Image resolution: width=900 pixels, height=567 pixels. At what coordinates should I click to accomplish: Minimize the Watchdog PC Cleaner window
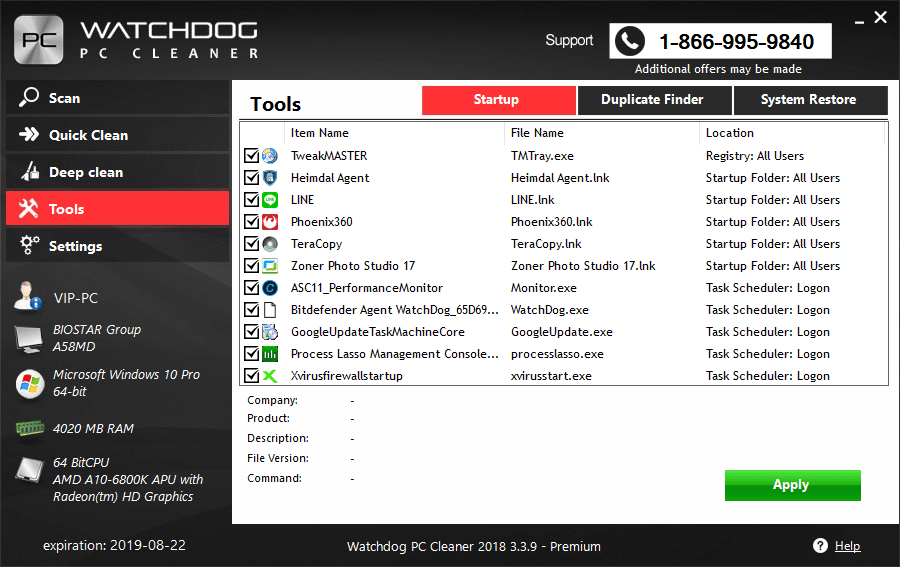(859, 22)
